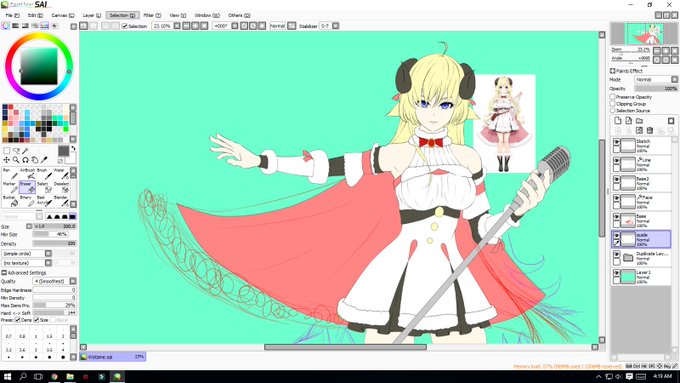Open the zoom percentage dropdown in toolbar
680x383 pixels.
pyautogui.click(x=177, y=26)
